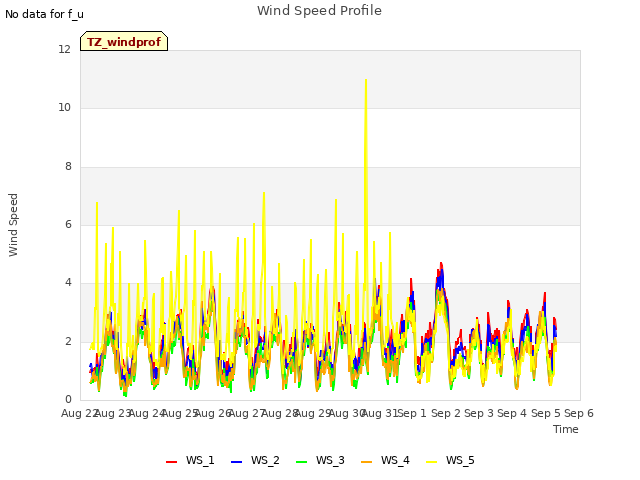This screenshot has height=480, width=640.
Task: Click the red WS_1 legend swatch
Action: [171, 462]
